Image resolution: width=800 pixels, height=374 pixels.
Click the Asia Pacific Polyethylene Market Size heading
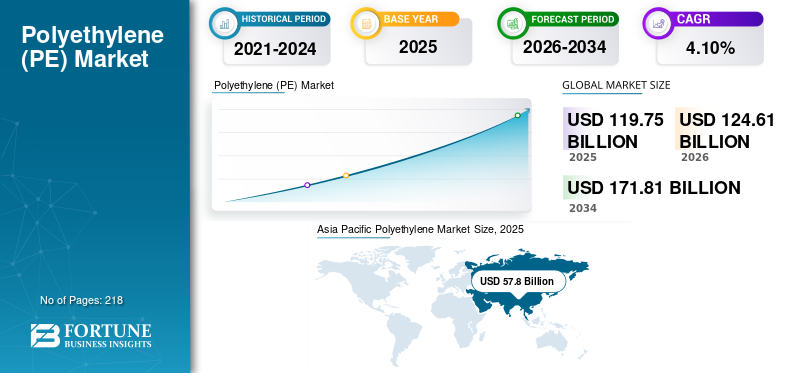[420, 230]
